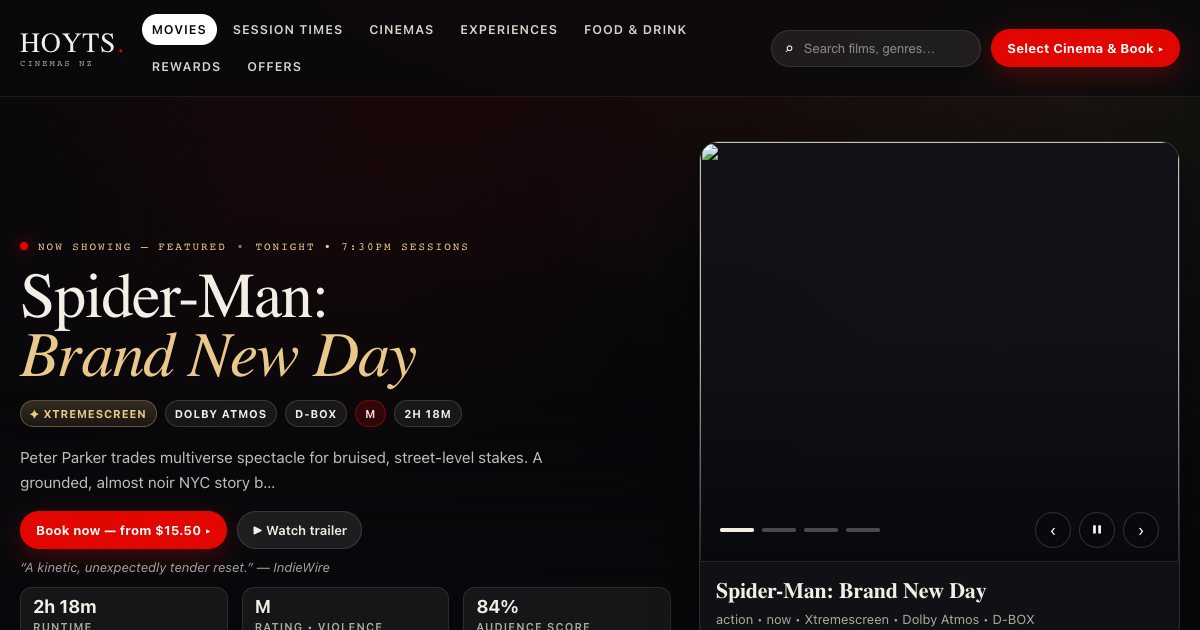Select the first carousel indicator
The image size is (1200, 630).
tap(737, 530)
